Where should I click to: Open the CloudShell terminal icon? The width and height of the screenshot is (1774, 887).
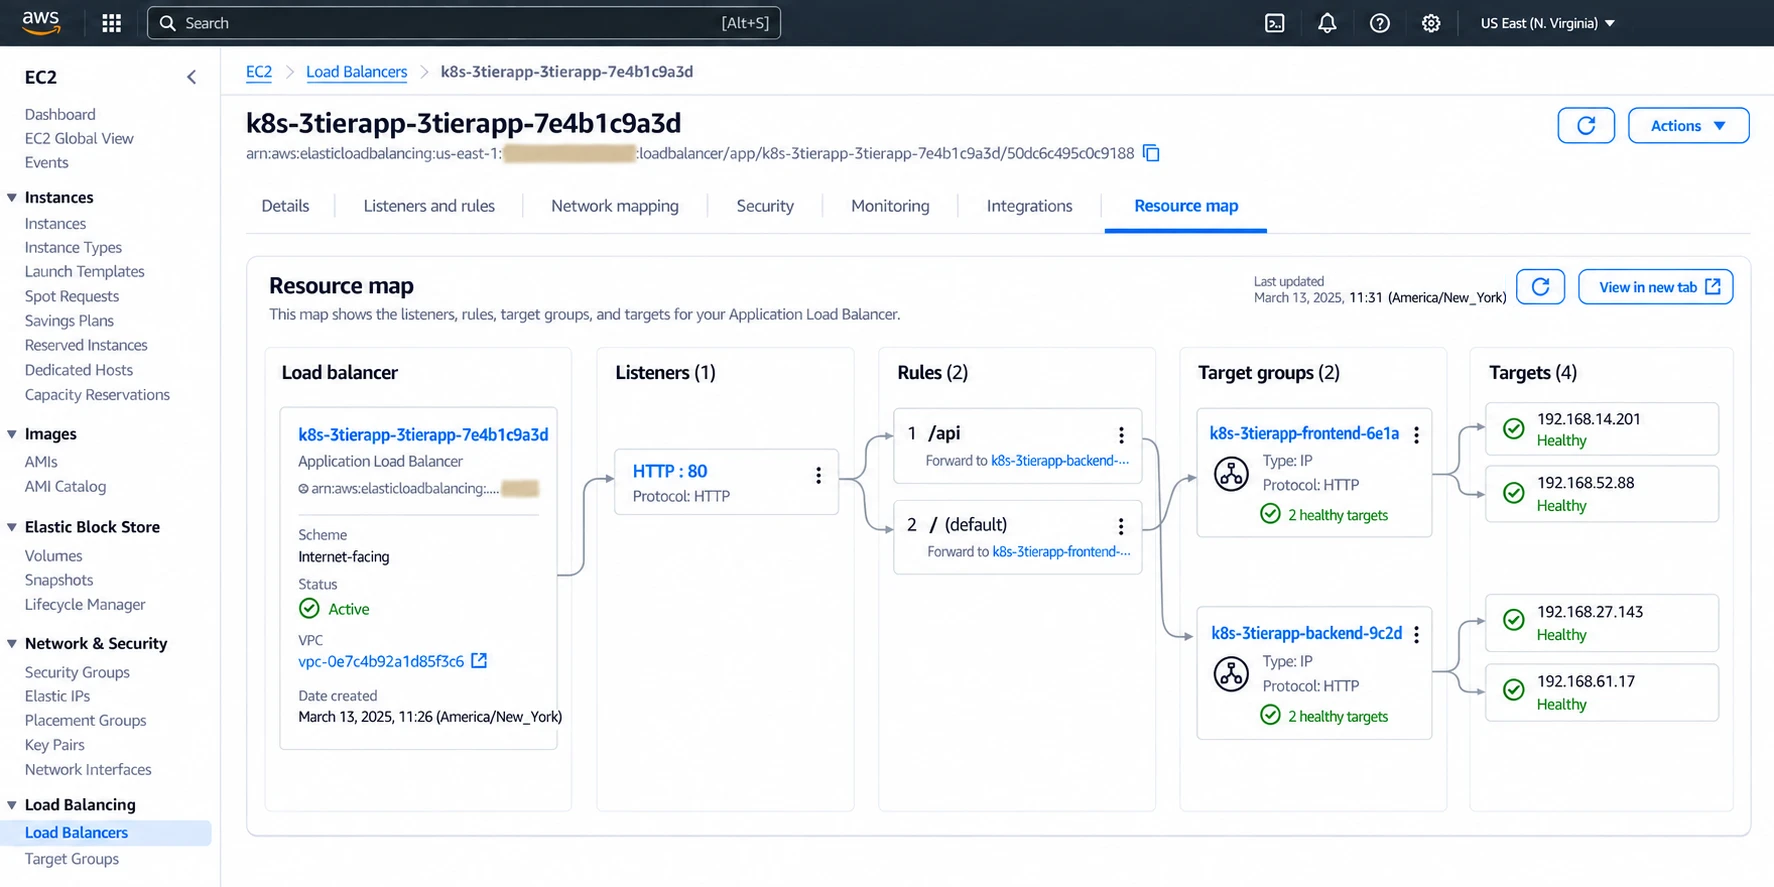[1274, 23]
